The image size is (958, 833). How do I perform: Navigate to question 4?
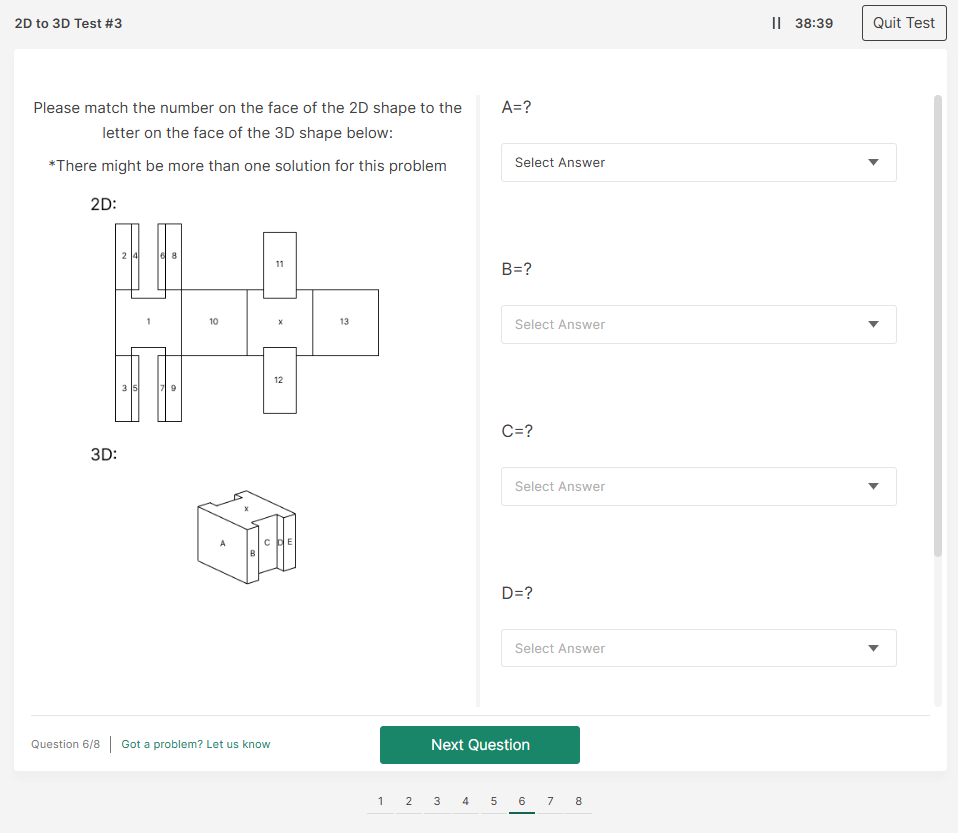pos(465,801)
